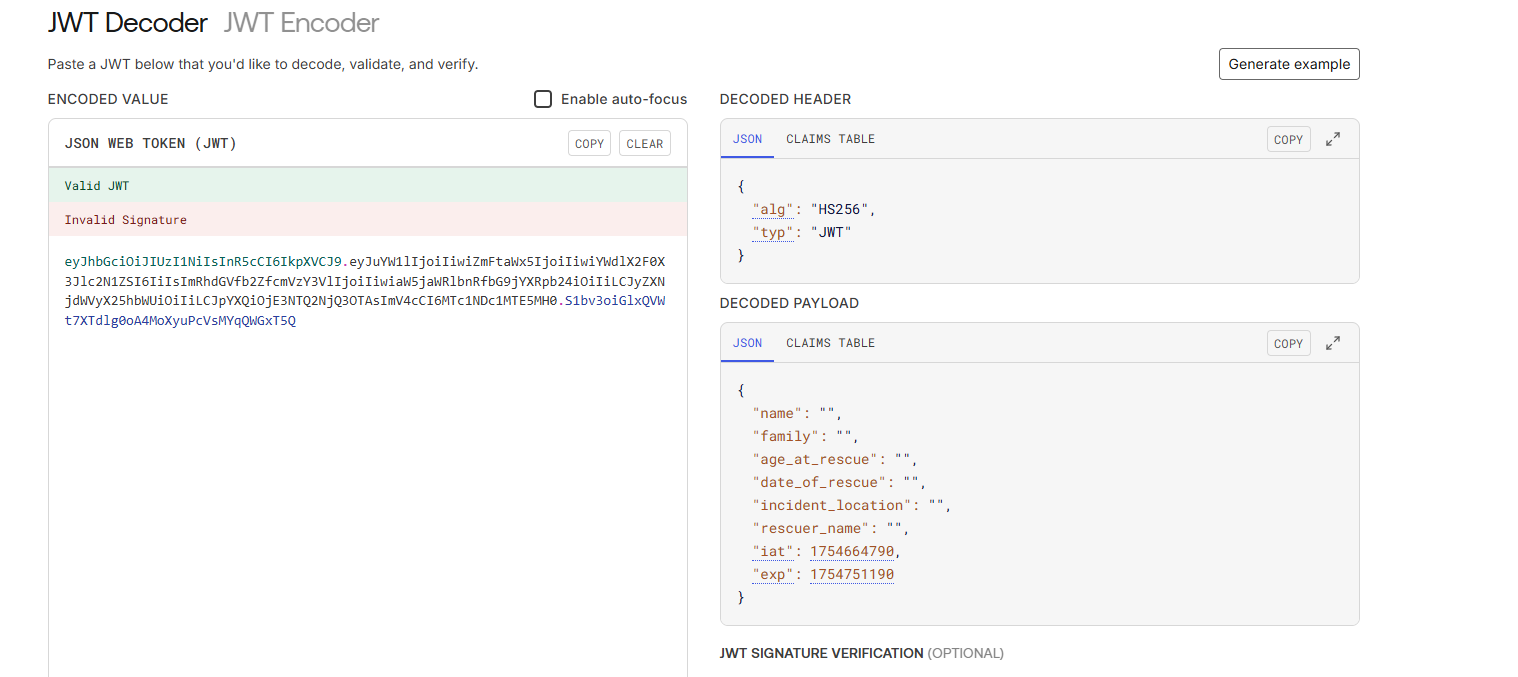Open Claims Table tab in Decoded Payload
Screen dimensions: 1518x677
click(830, 343)
